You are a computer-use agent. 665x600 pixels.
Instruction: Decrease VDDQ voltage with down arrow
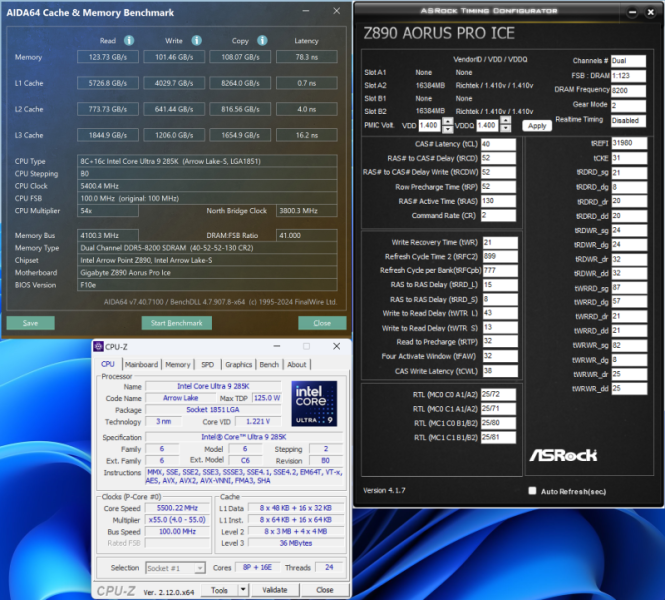505,129
